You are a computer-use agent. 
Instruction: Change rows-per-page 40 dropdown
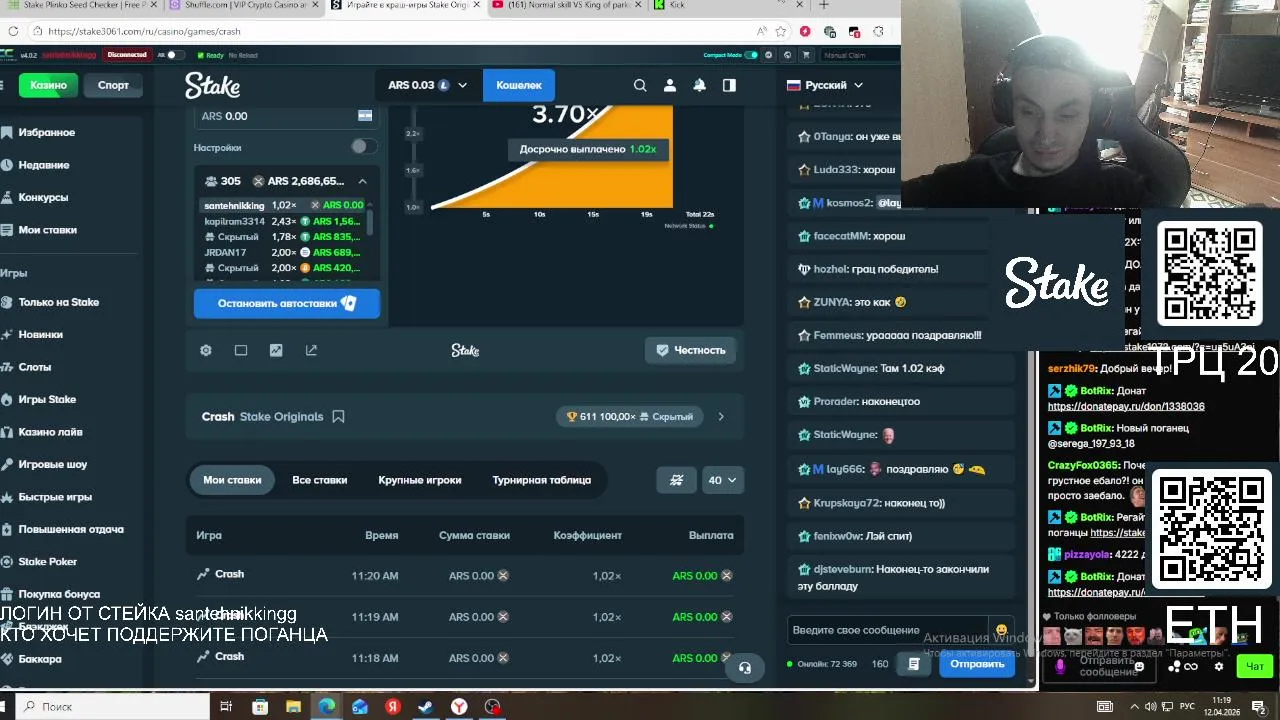coord(722,480)
